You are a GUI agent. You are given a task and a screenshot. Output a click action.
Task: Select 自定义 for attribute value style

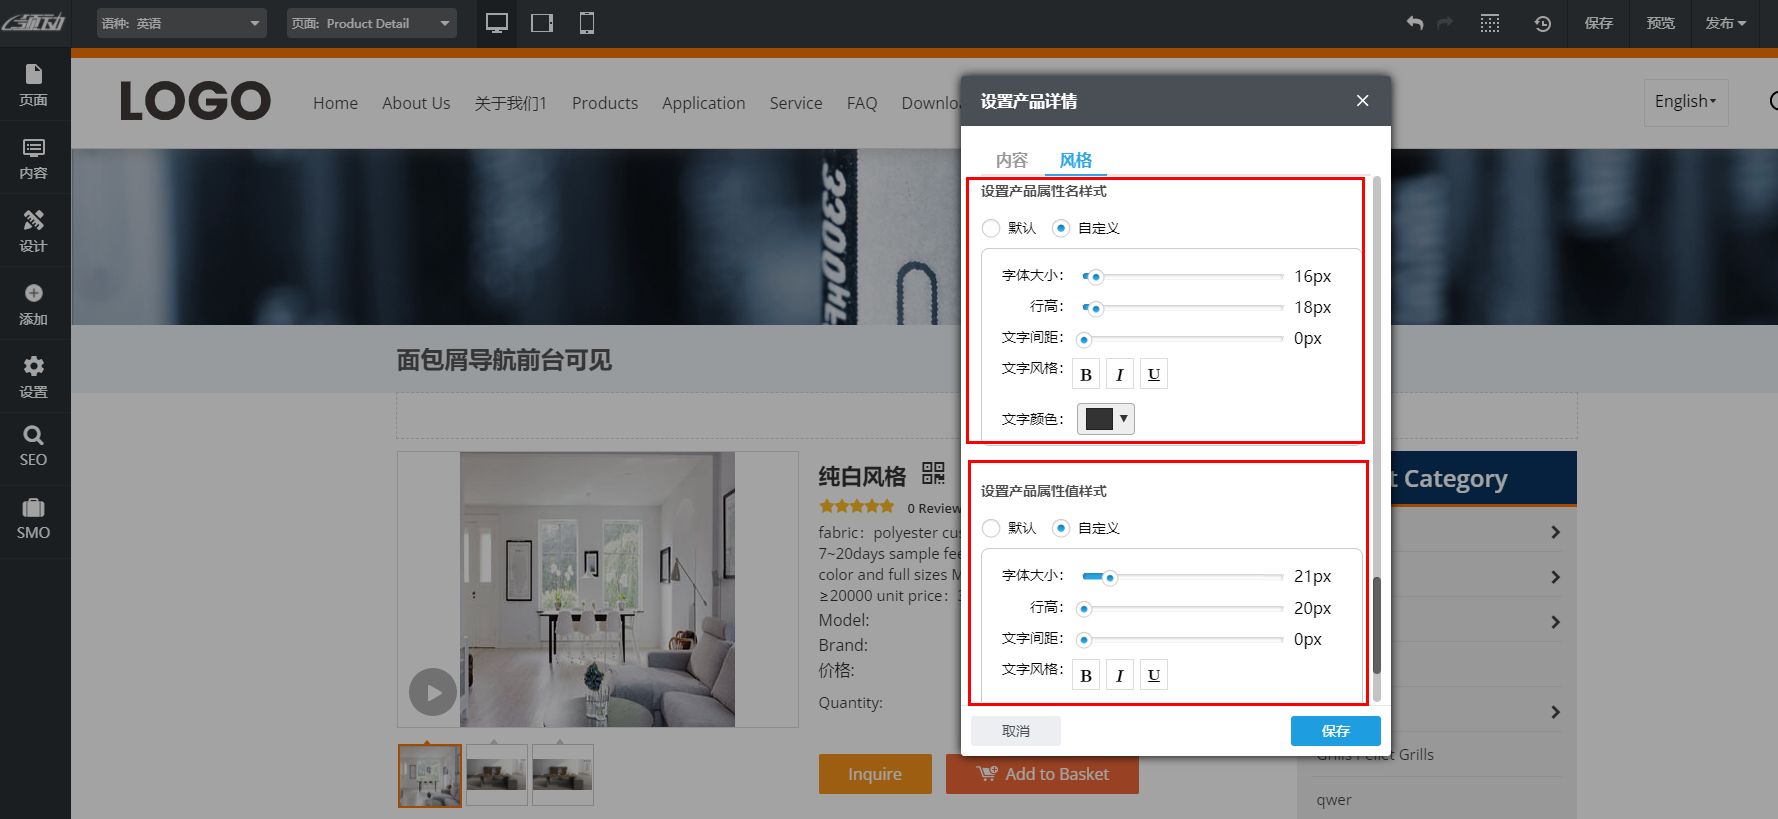(x=1061, y=528)
